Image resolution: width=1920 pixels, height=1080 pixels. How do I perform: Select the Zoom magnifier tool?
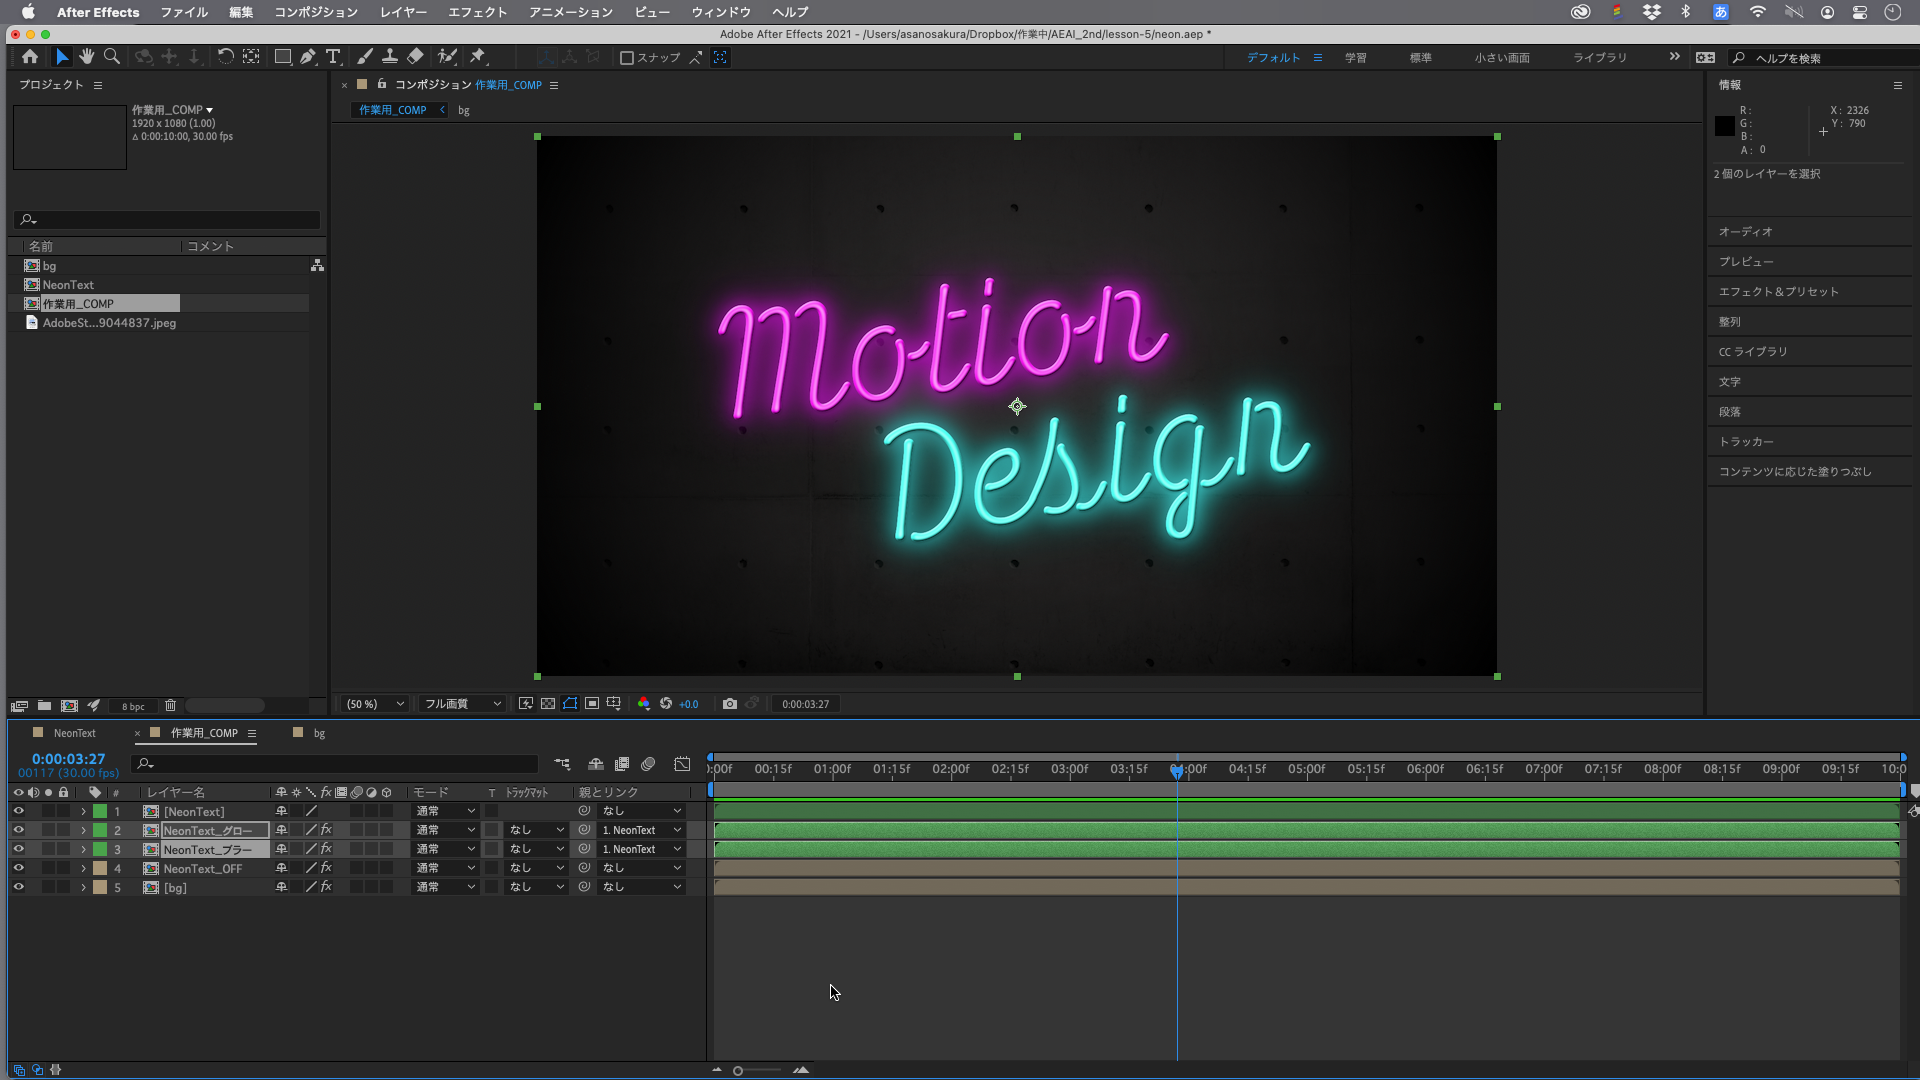(112, 57)
